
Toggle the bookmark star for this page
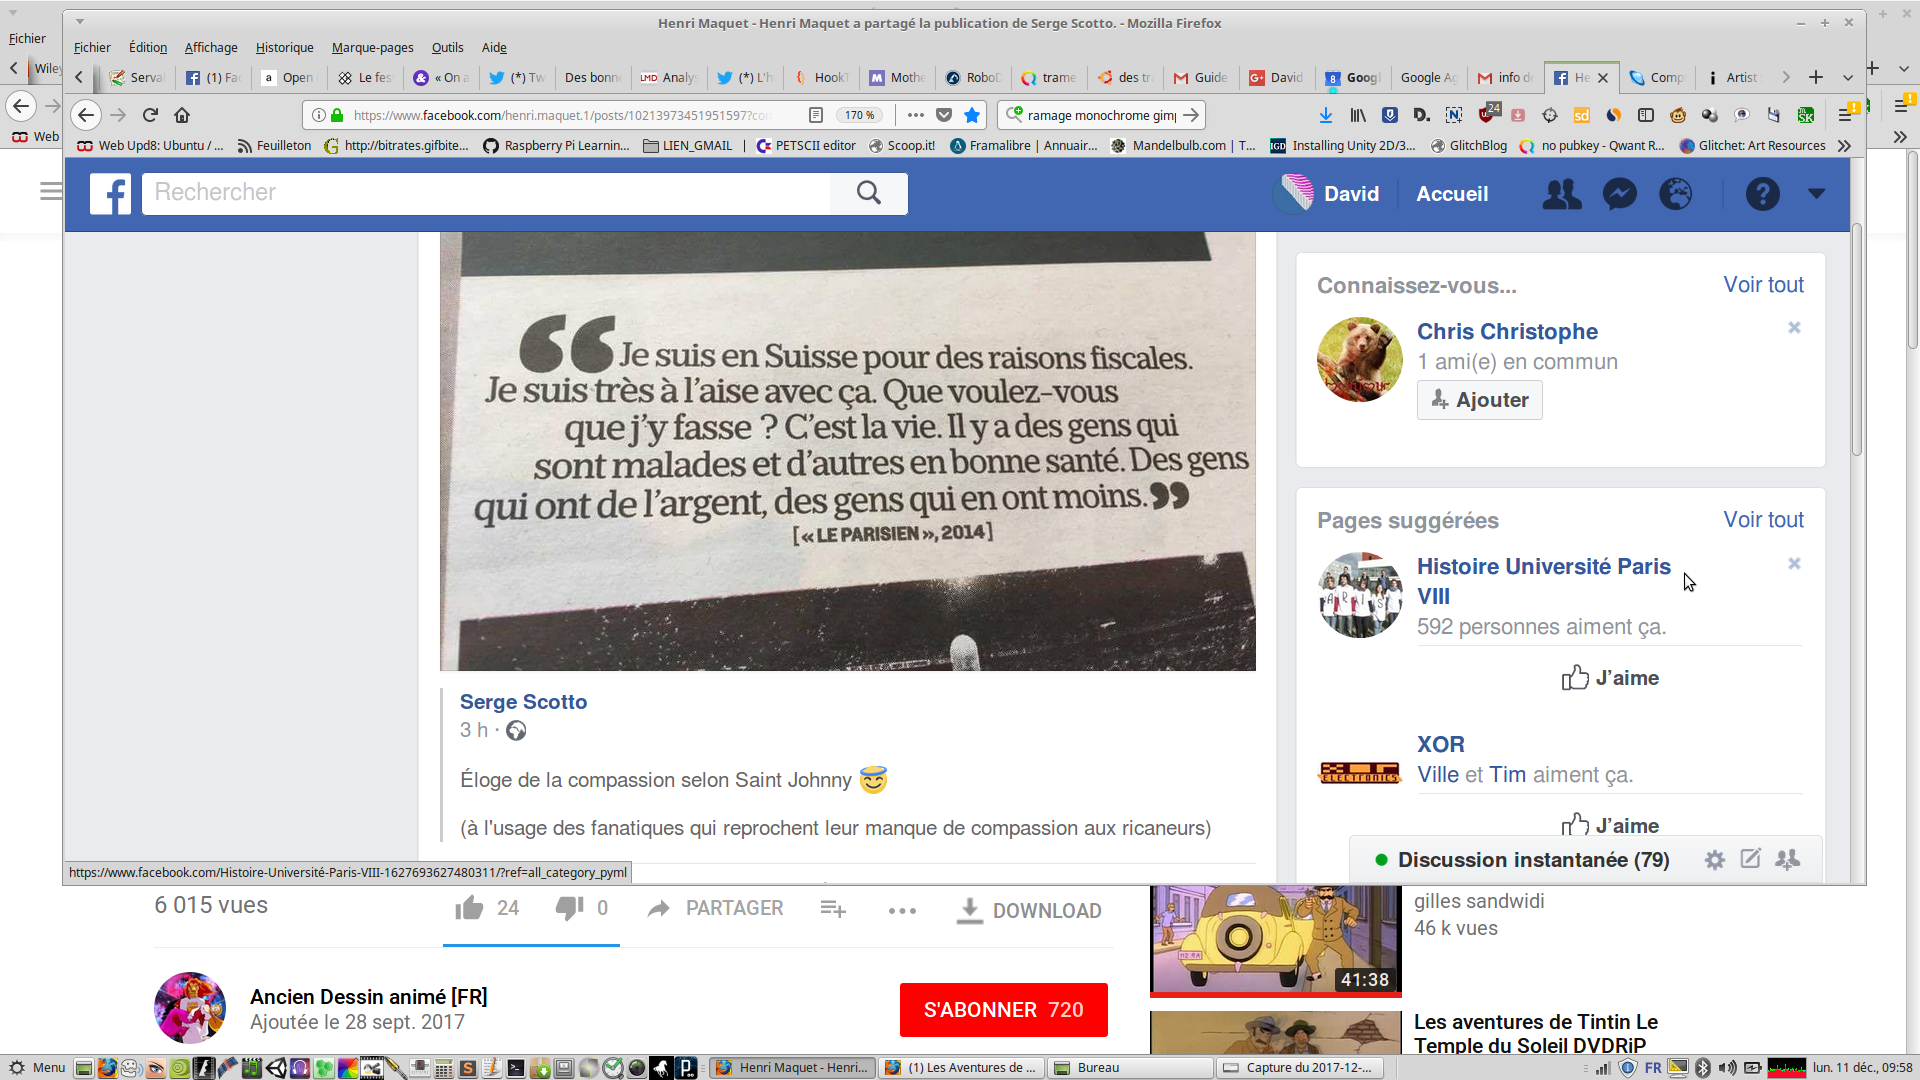[x=972, y=115]
